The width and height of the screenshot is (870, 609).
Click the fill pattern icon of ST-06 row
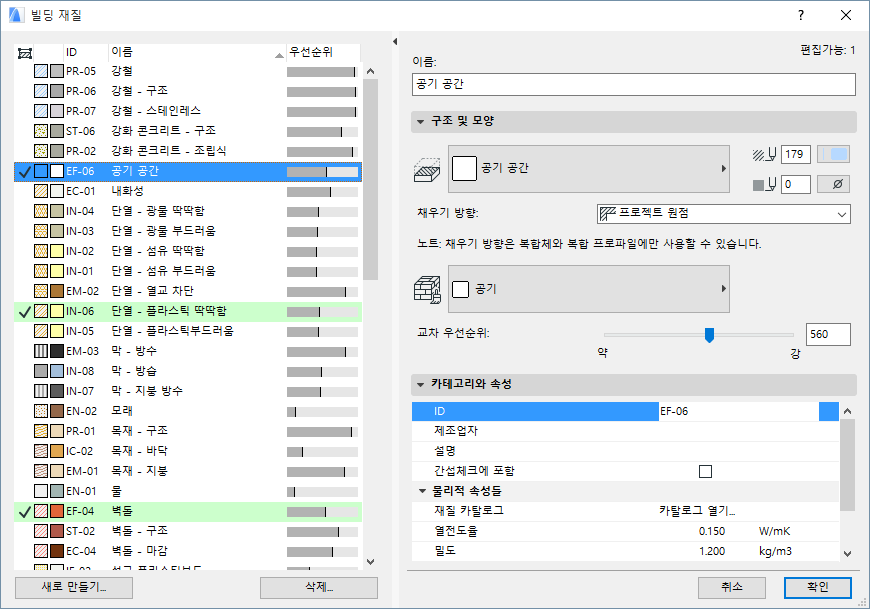(41, 131)
